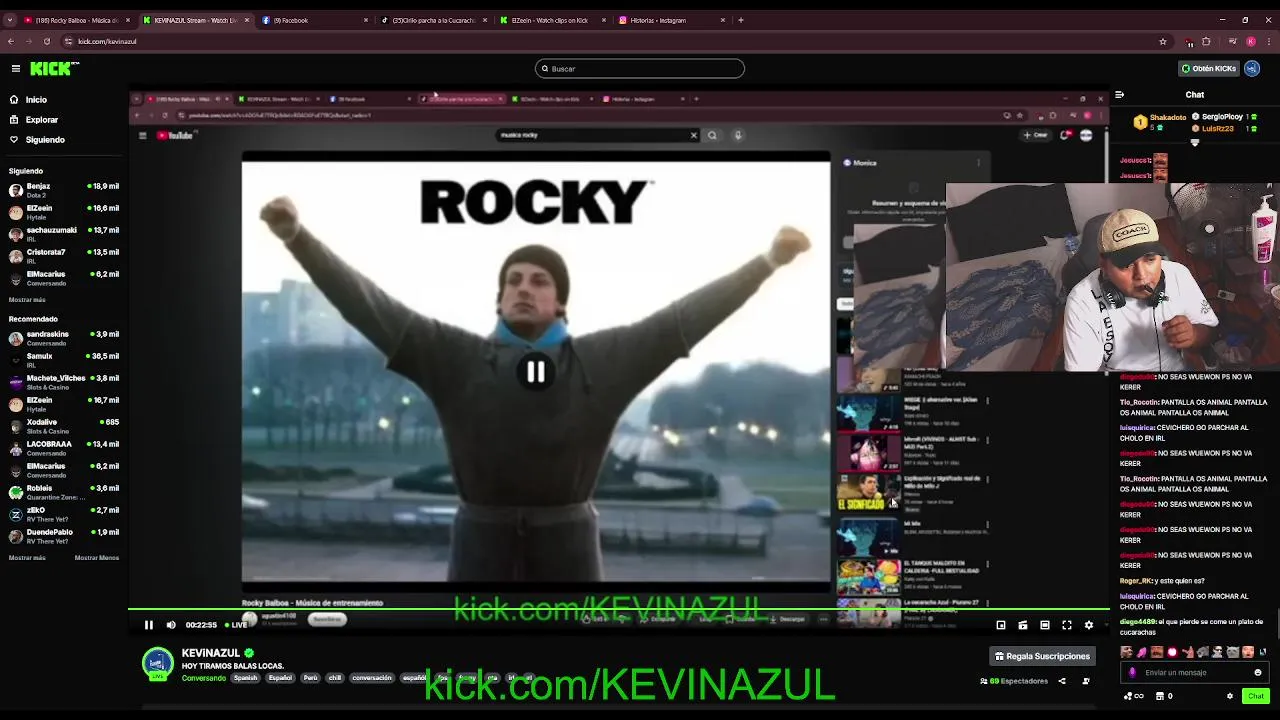1280x720 pixels.
Task: Open followed channel sachauzumaki
Action: tap(64, 234)
